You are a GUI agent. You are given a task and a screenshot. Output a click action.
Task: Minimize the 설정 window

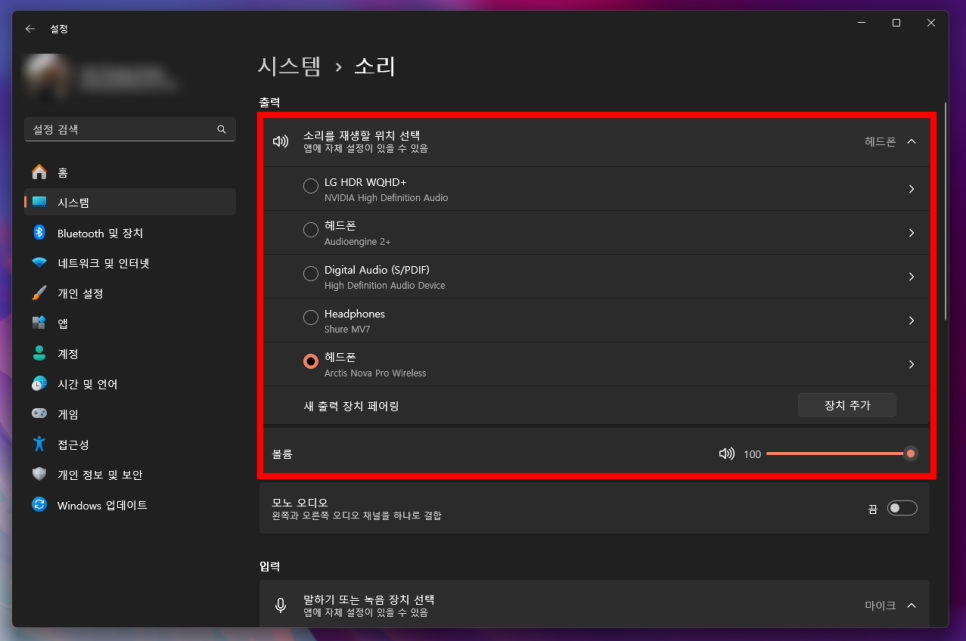862,23
